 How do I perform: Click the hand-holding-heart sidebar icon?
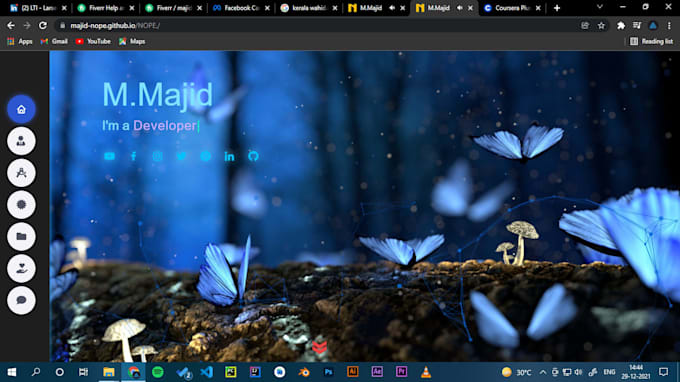21,268
